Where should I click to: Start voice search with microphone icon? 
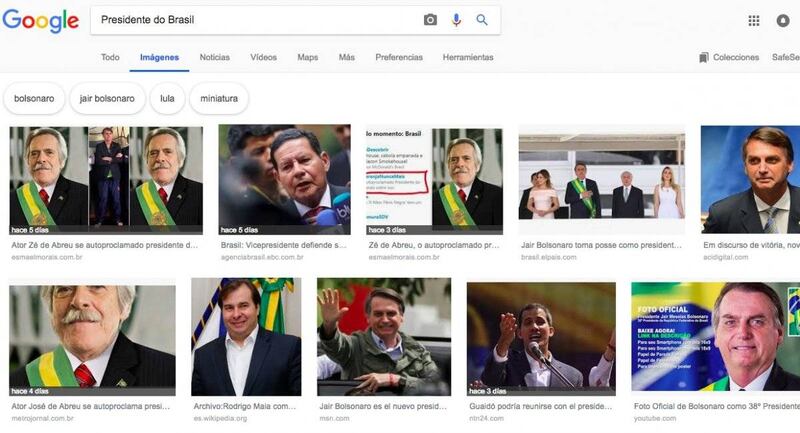(456, 20)
